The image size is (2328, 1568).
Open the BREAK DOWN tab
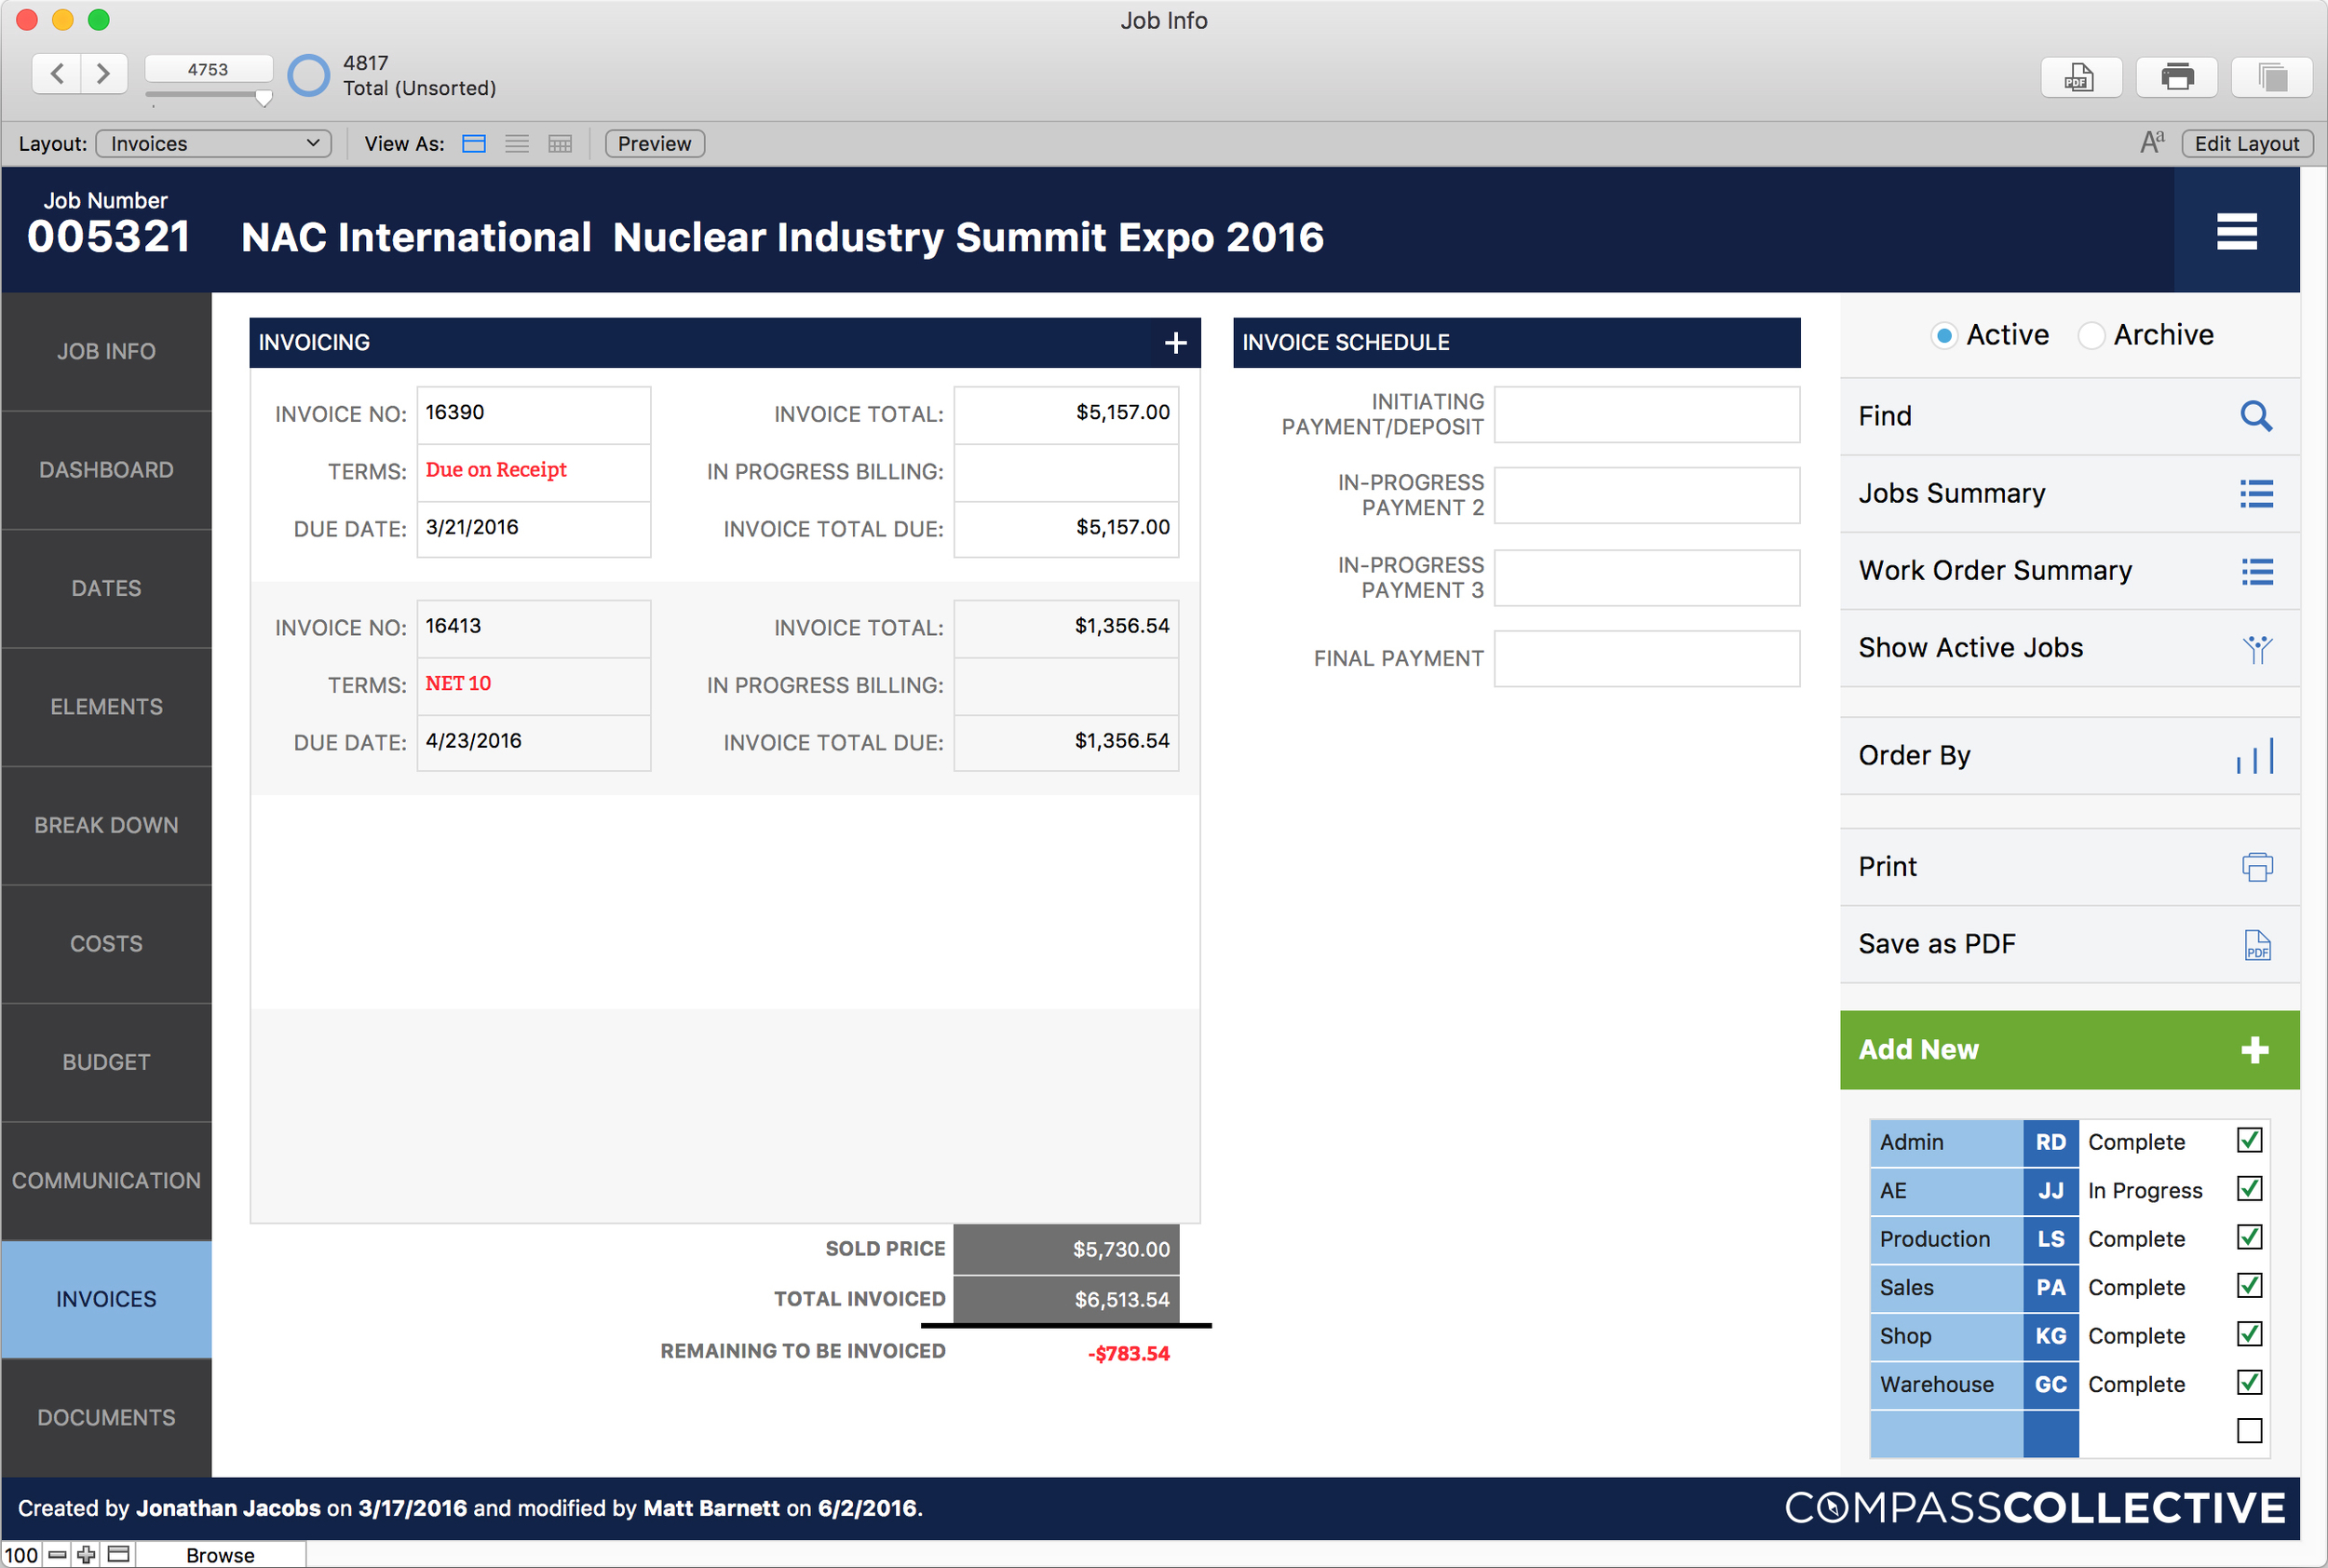106,826
